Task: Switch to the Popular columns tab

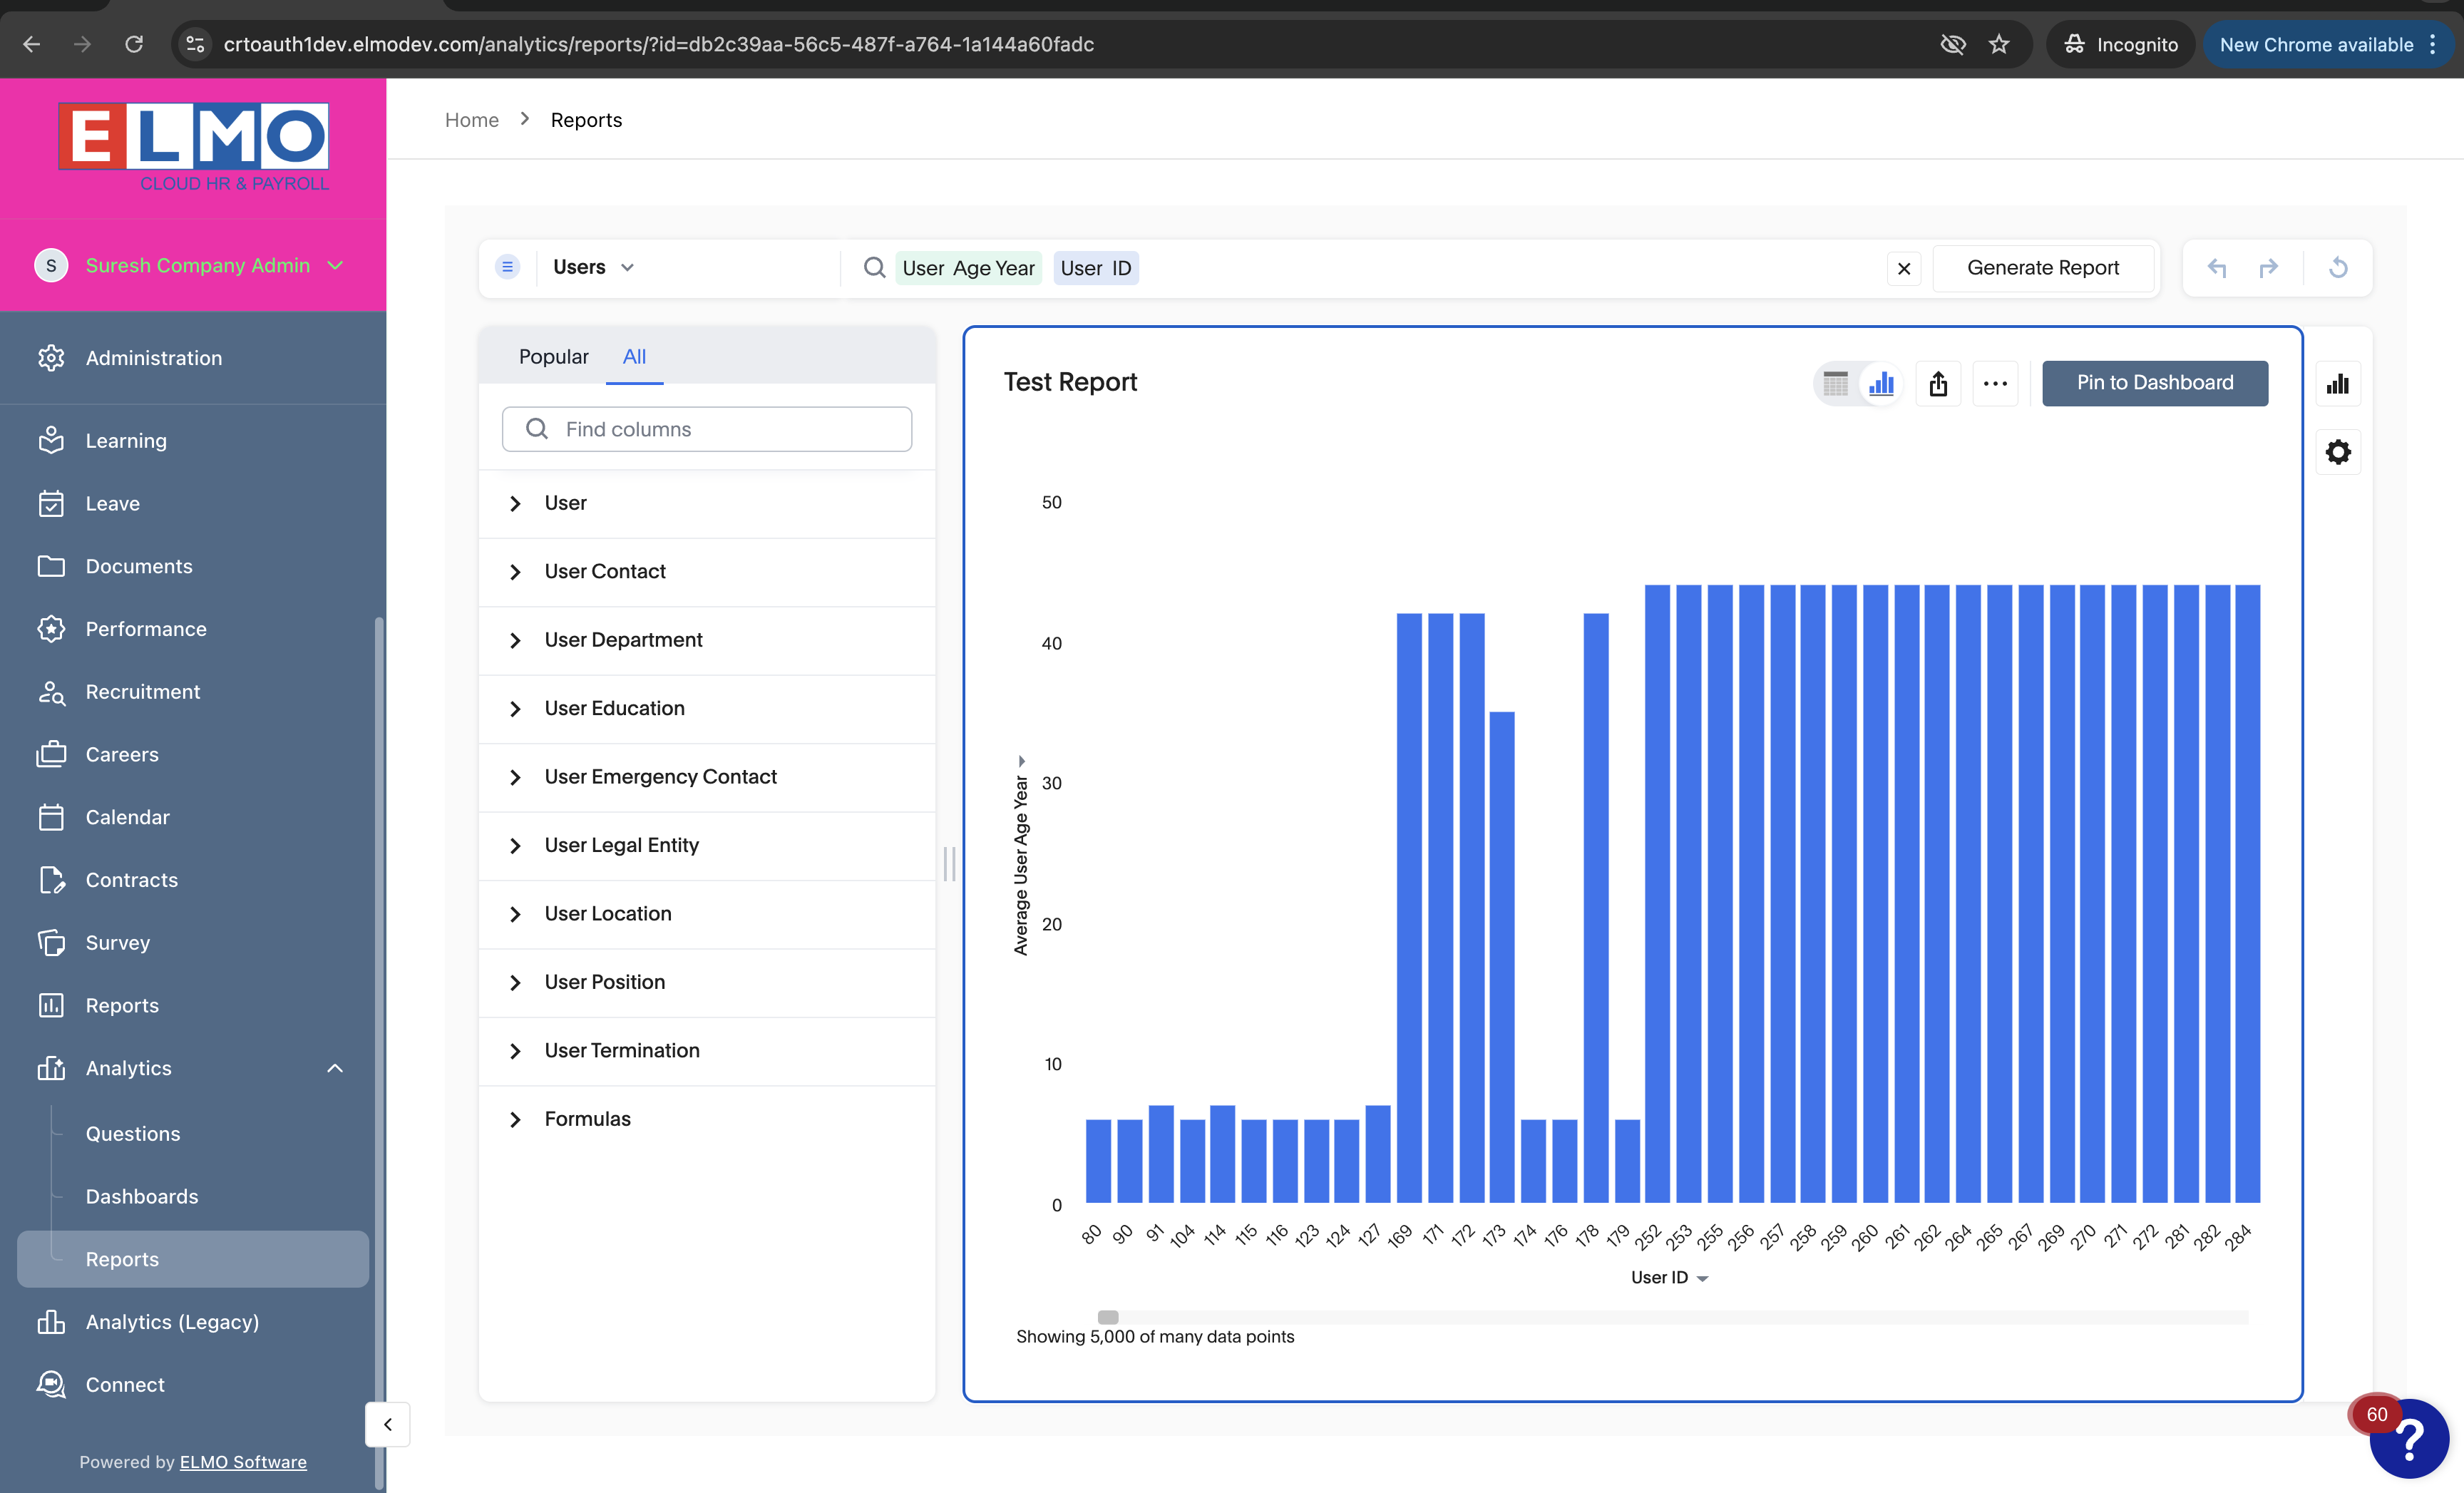Action: pos(553,357)
